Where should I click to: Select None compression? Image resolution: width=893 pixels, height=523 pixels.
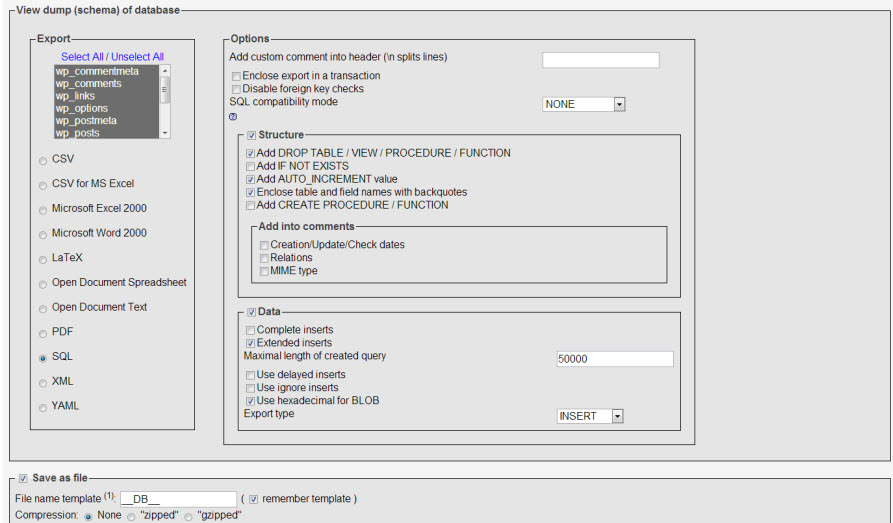point(88,517)
